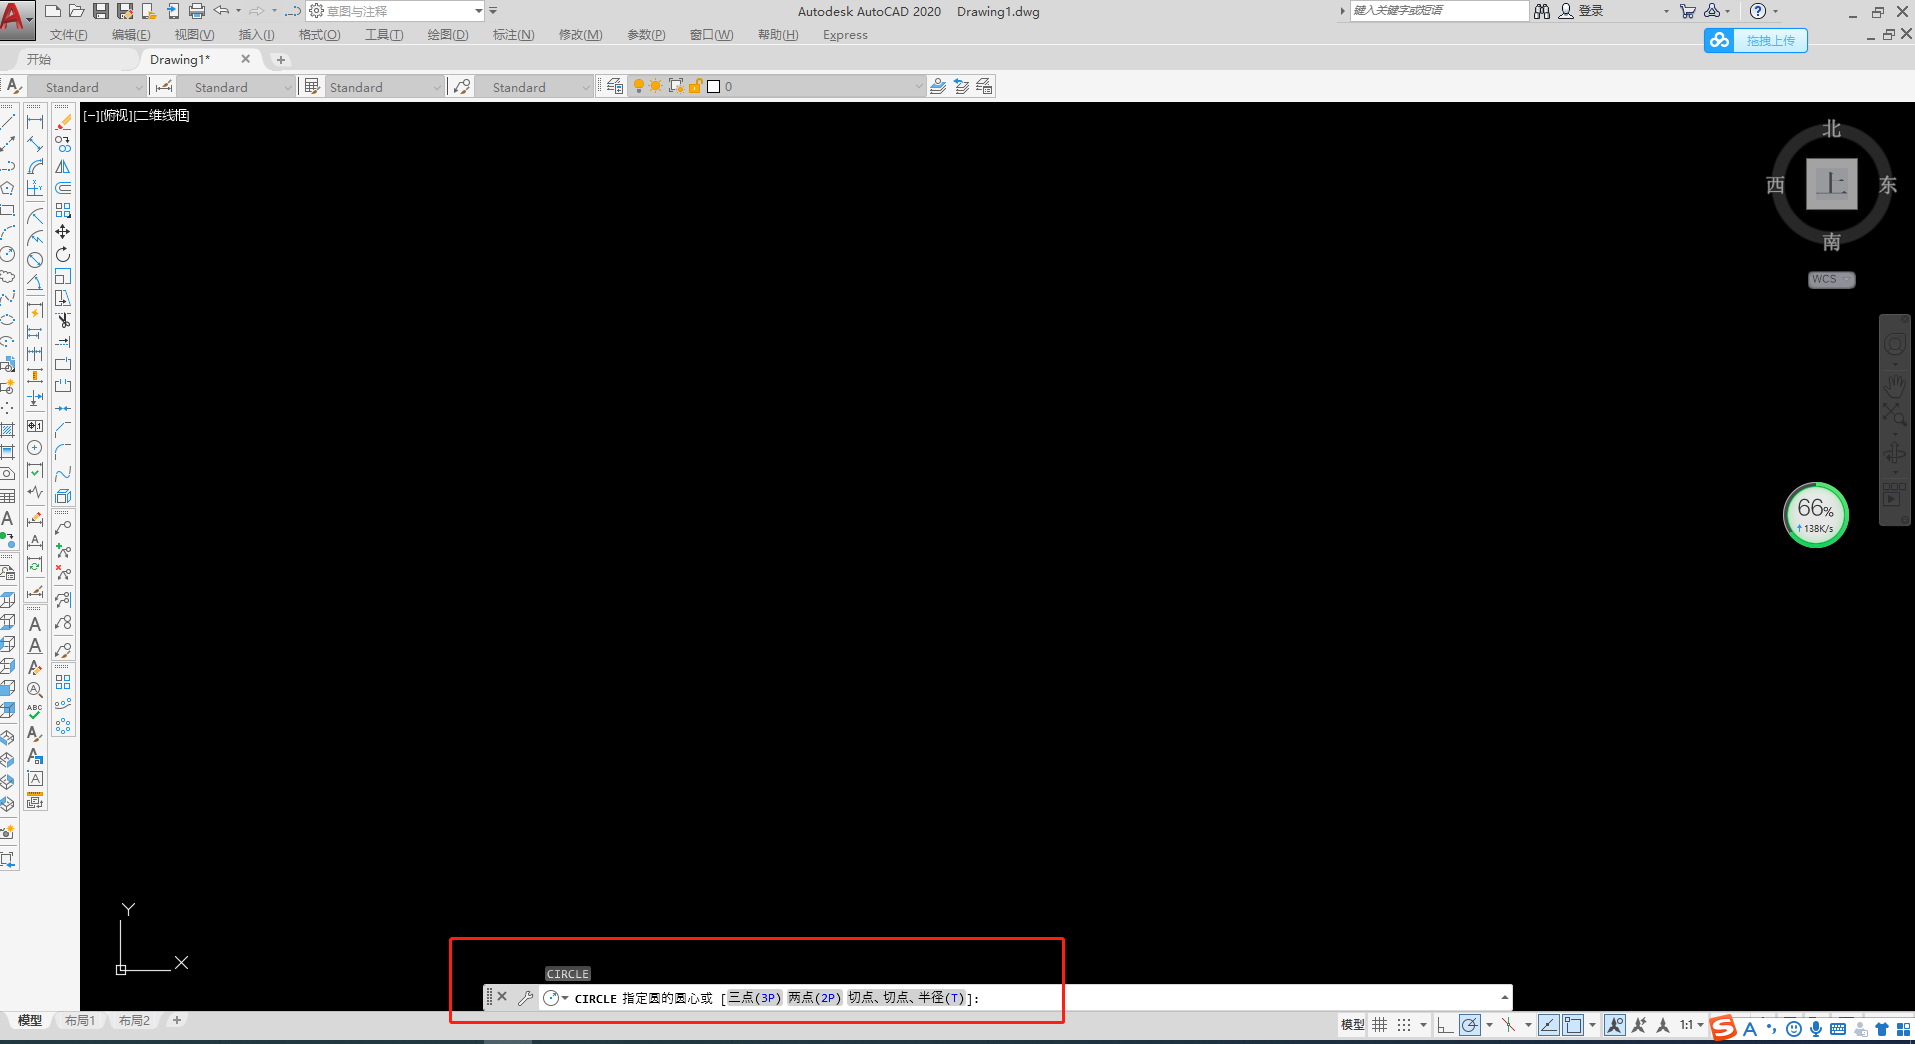Image resolution: width=1915 pixels, height=1044 pixels.
Task: Click the layer 0 white color swatch
Action: point(713,87)
